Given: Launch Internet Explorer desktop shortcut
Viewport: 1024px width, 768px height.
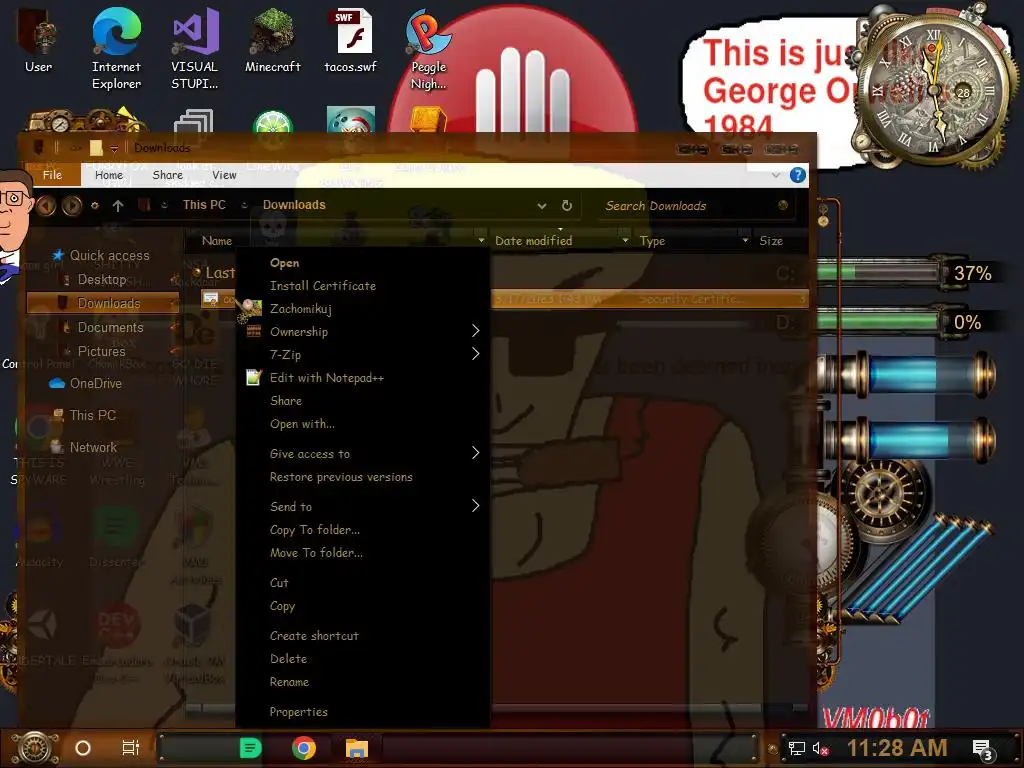Looking at the screenshot, I should pos(116,47).
